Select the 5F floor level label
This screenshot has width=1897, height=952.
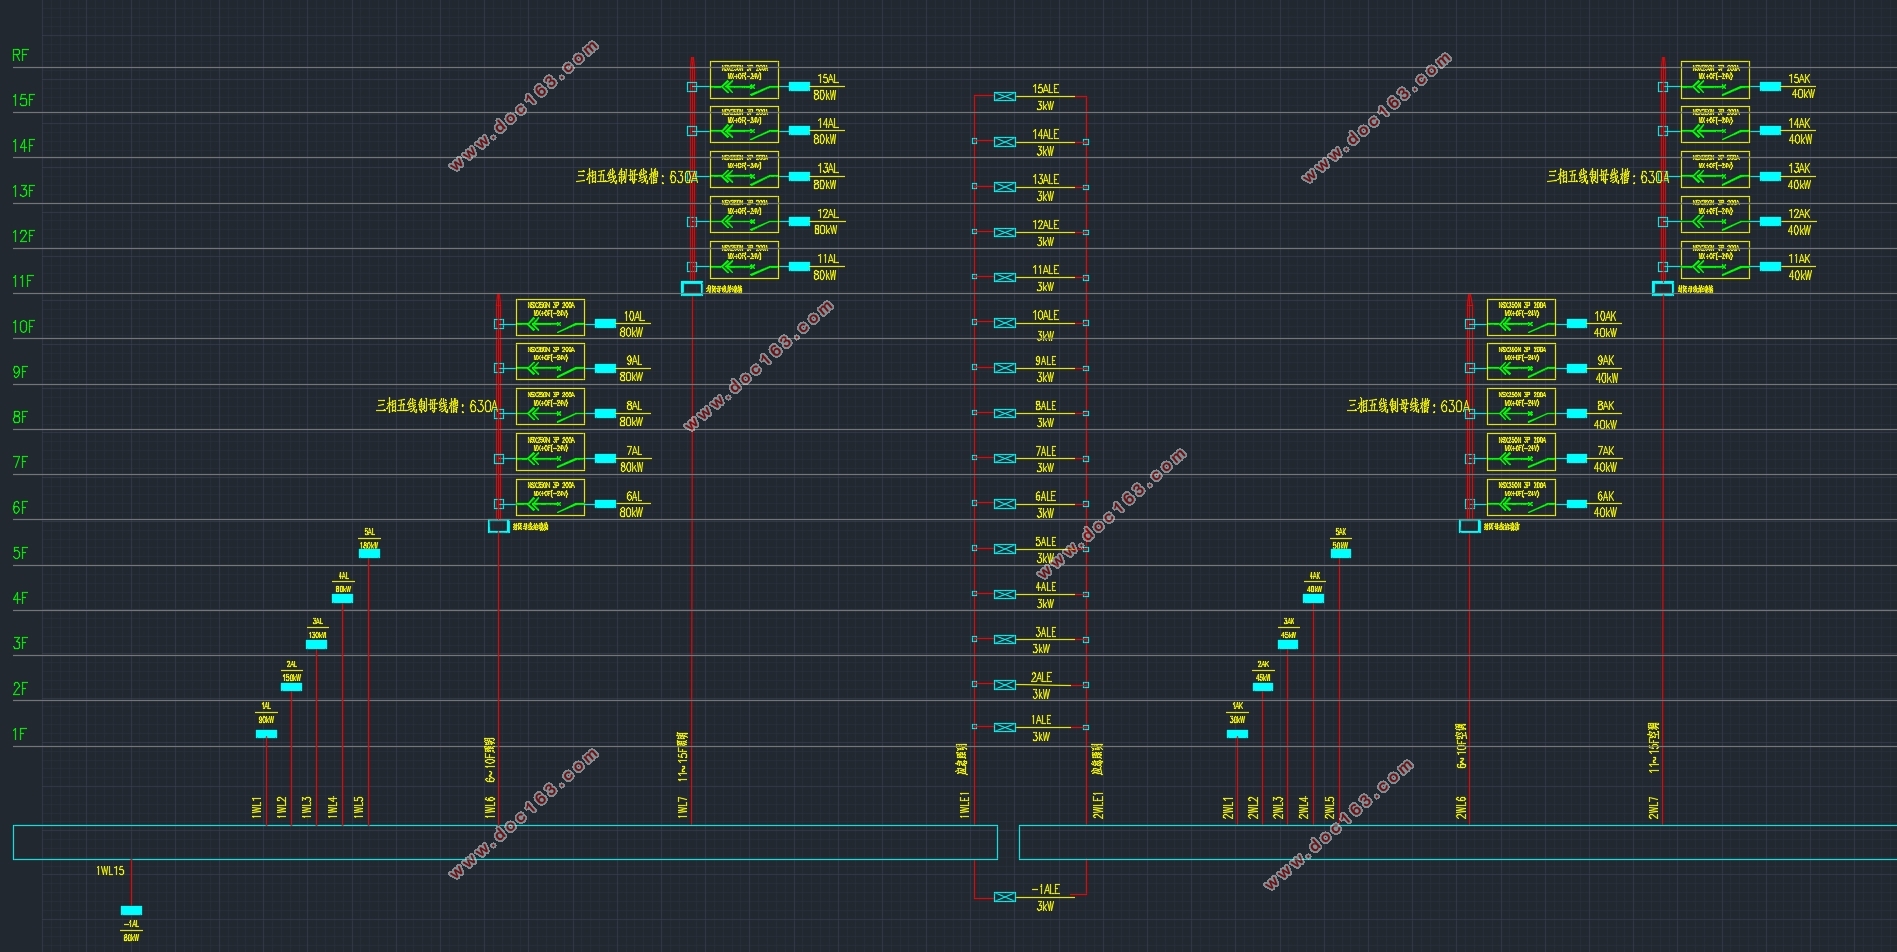coord(20,553)
